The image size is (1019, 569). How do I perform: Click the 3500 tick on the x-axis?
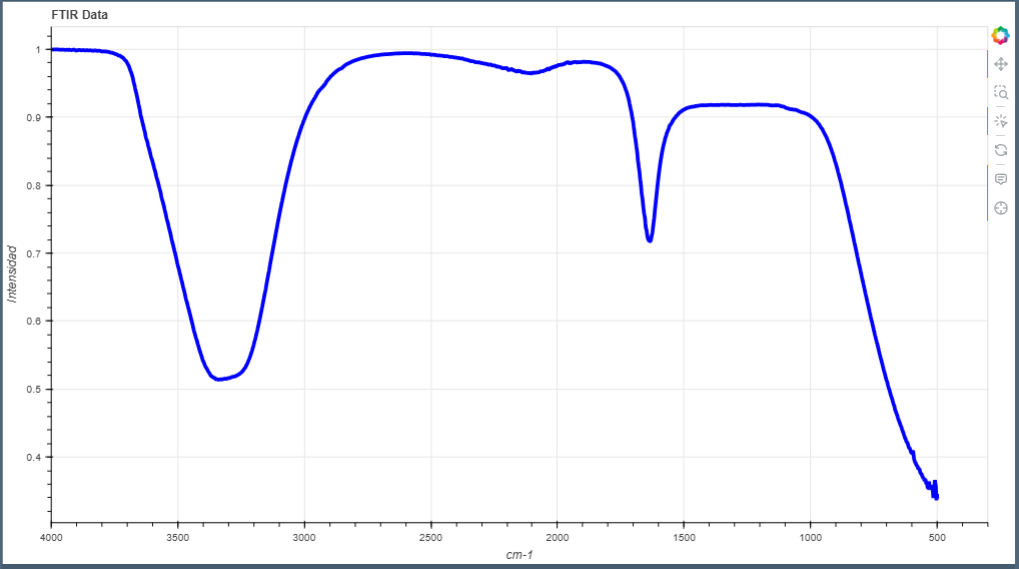click(x=177, y=535)
